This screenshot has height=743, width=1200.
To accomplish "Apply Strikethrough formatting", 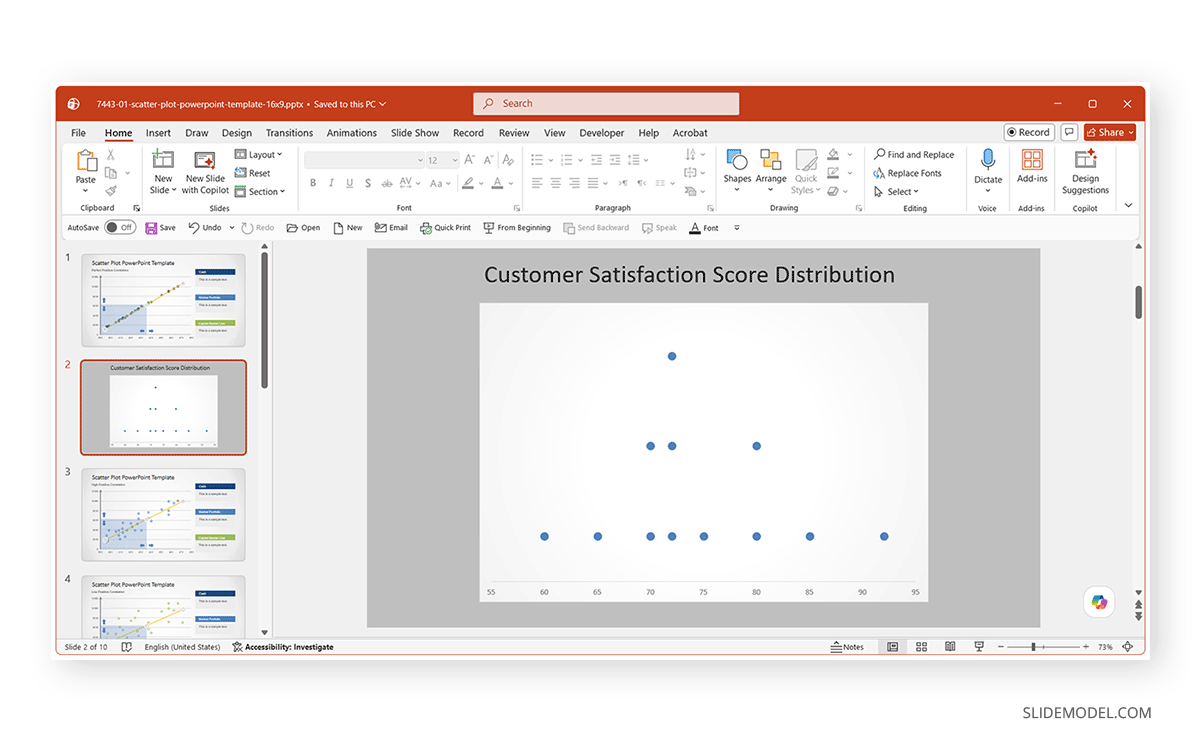I will (386, 183).
